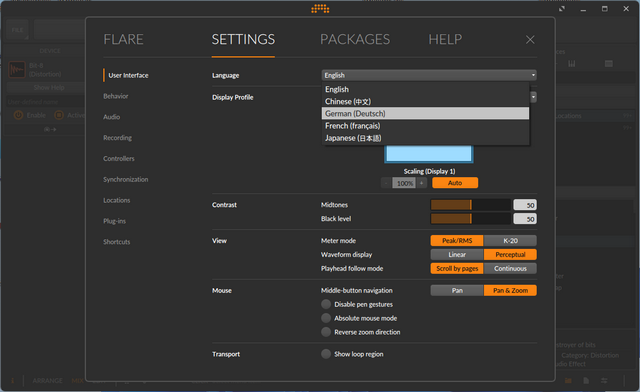Click the 100% scaling value field

click(404, 183)
